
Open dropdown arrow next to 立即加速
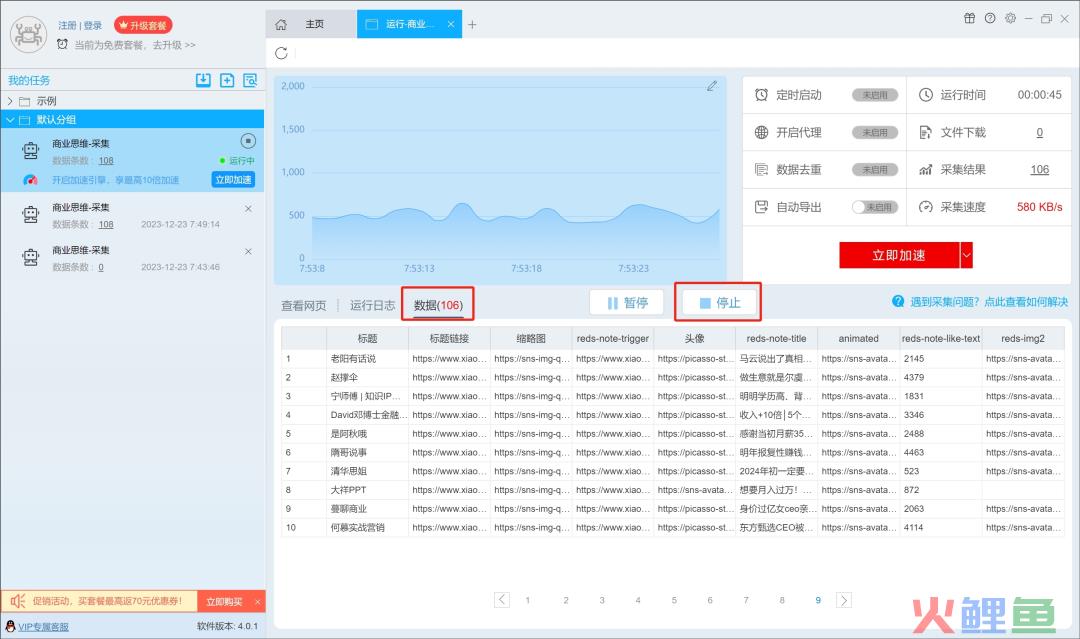pos(966,255)
